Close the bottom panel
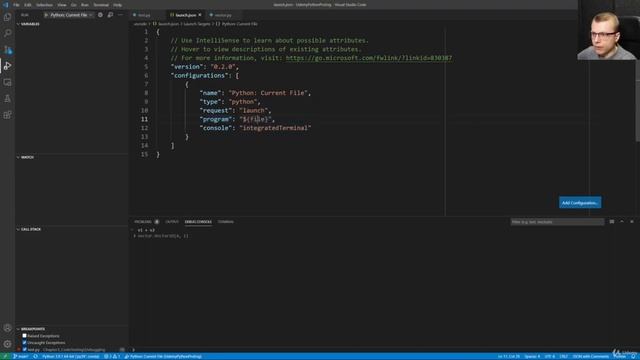The image size is (640, 360). 631,222
